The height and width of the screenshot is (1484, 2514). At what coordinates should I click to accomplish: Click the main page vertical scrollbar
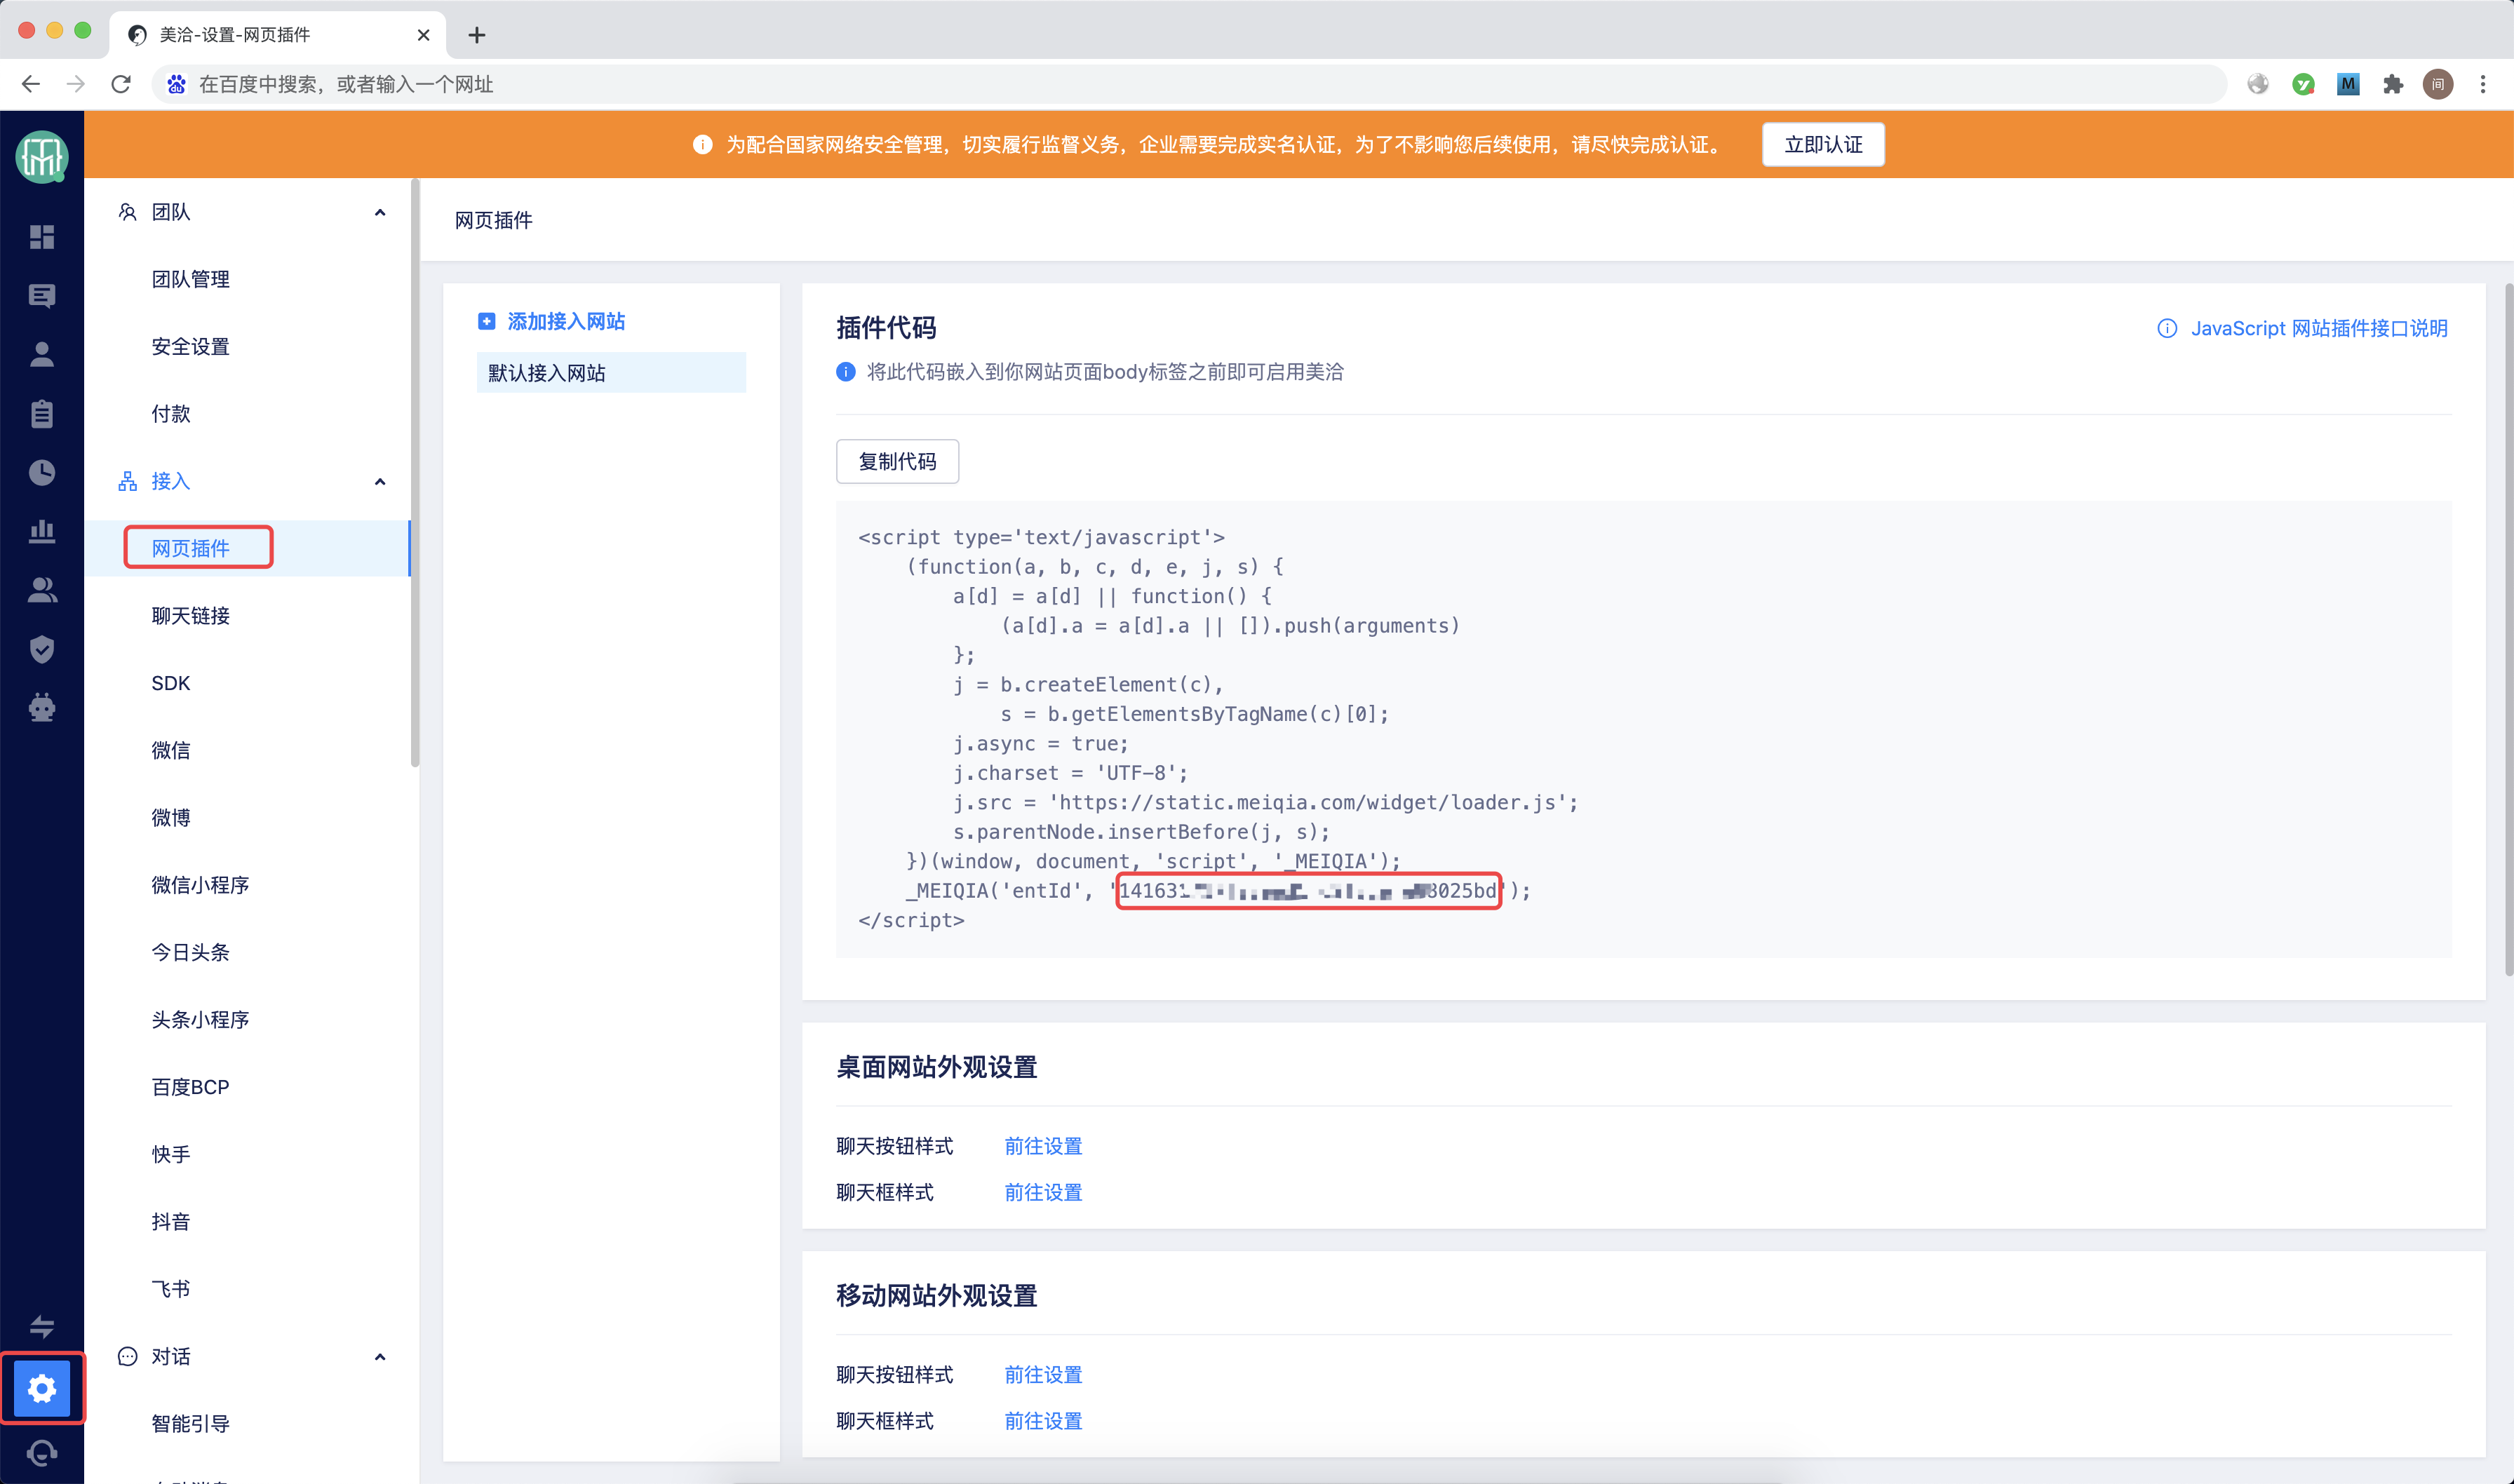pyautogui.click(x=2508, y=629)
